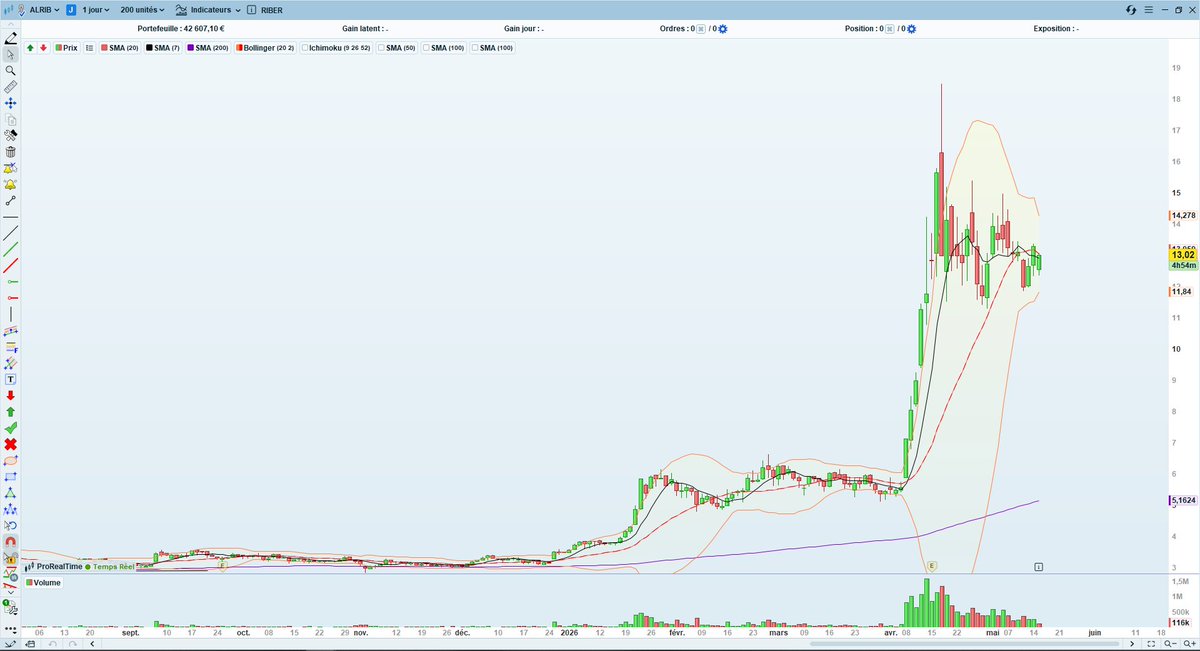
Task: Select the green checkmark marker tool
Action: pos(11,428)
